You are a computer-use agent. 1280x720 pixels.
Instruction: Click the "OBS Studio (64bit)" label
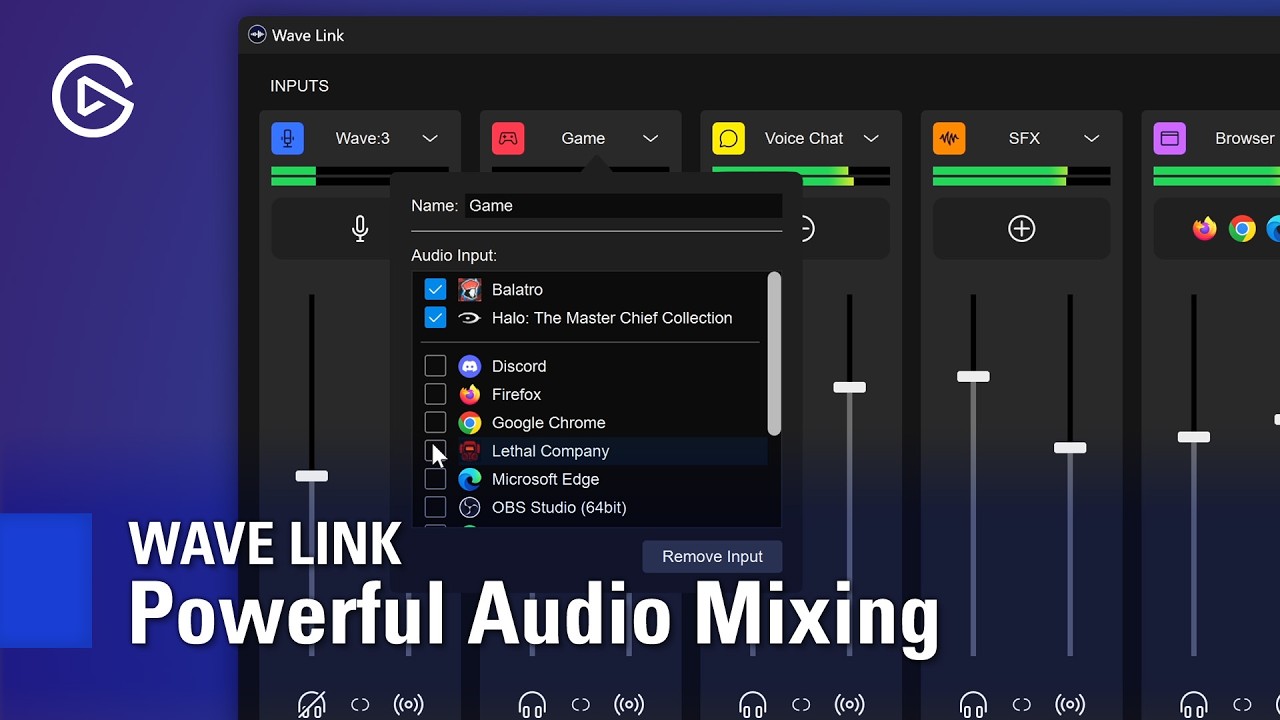click(559, 507)
